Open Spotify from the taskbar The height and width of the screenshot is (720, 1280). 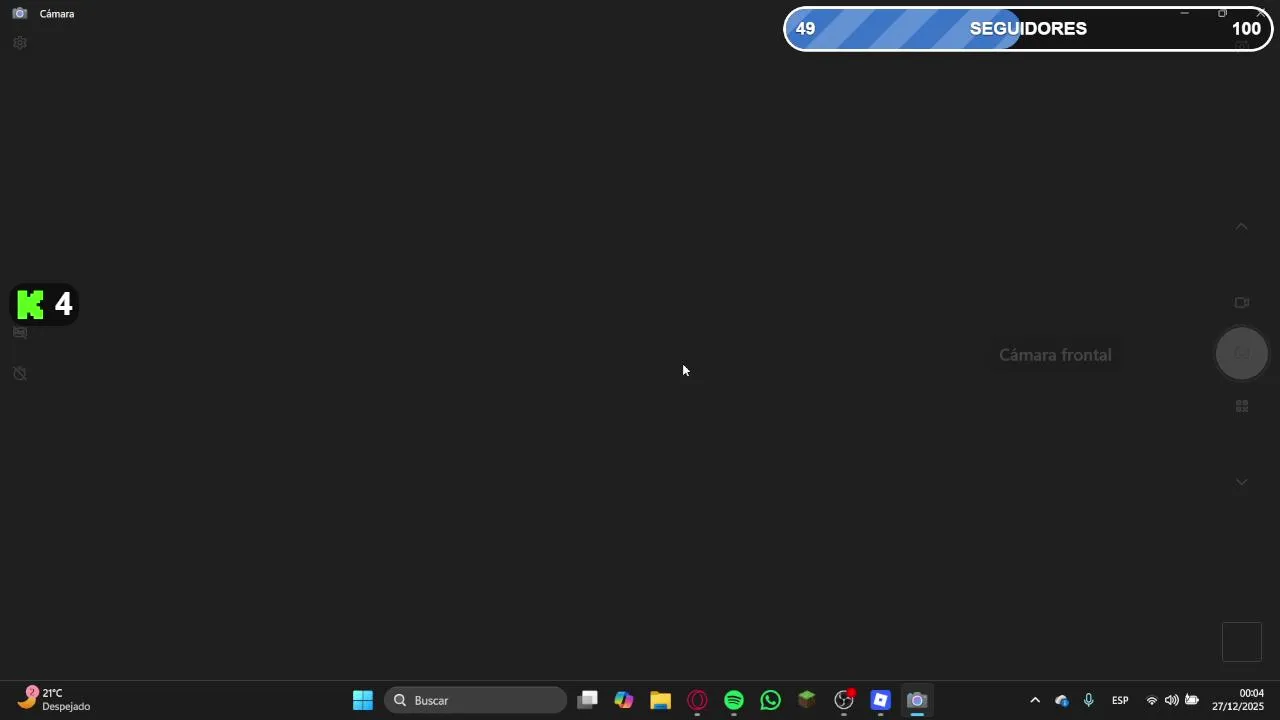(734, 700)
